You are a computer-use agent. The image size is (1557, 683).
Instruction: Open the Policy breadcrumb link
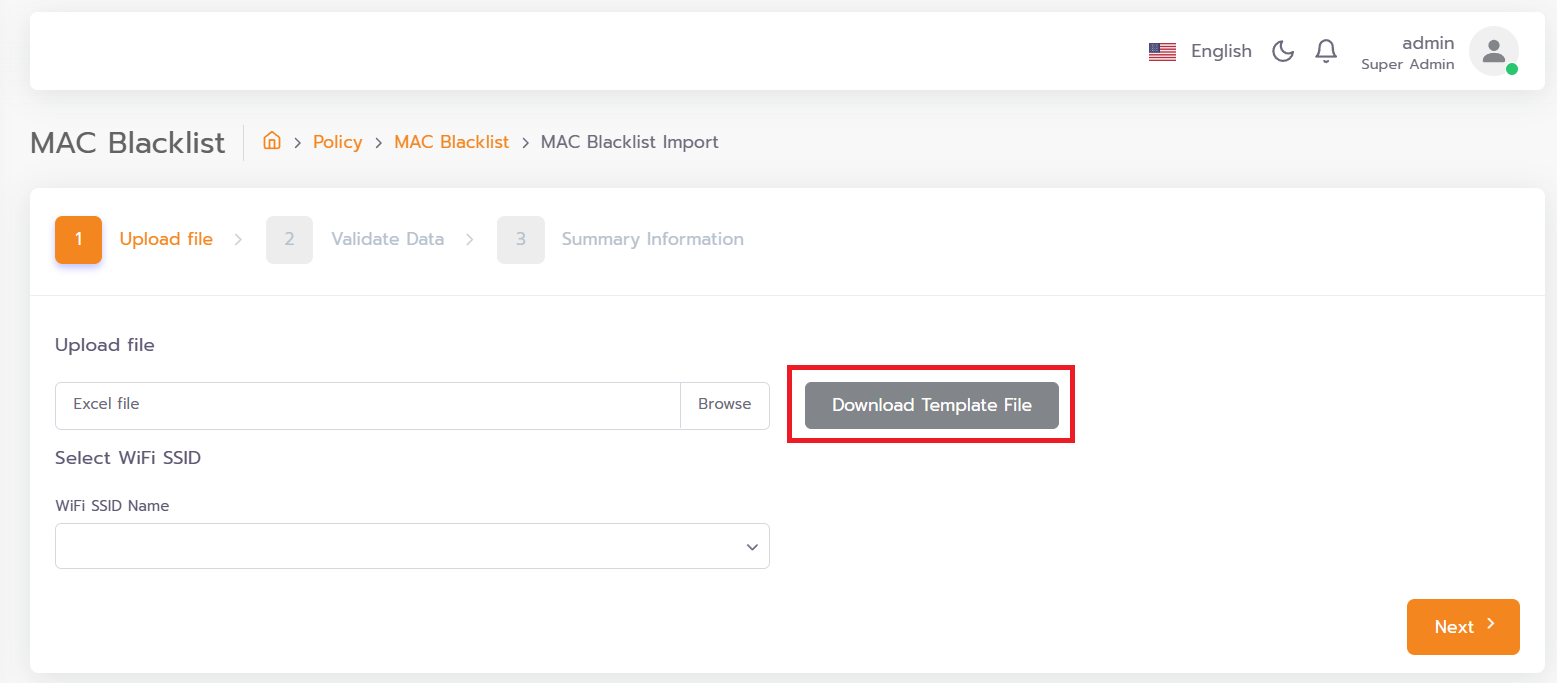337,142
